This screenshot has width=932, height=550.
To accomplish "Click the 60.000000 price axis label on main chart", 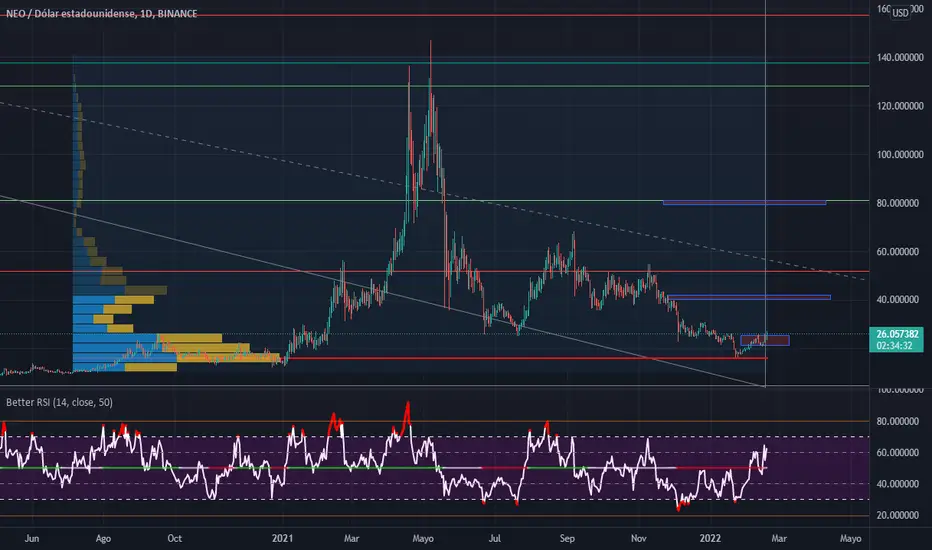I will click(898, 252).
